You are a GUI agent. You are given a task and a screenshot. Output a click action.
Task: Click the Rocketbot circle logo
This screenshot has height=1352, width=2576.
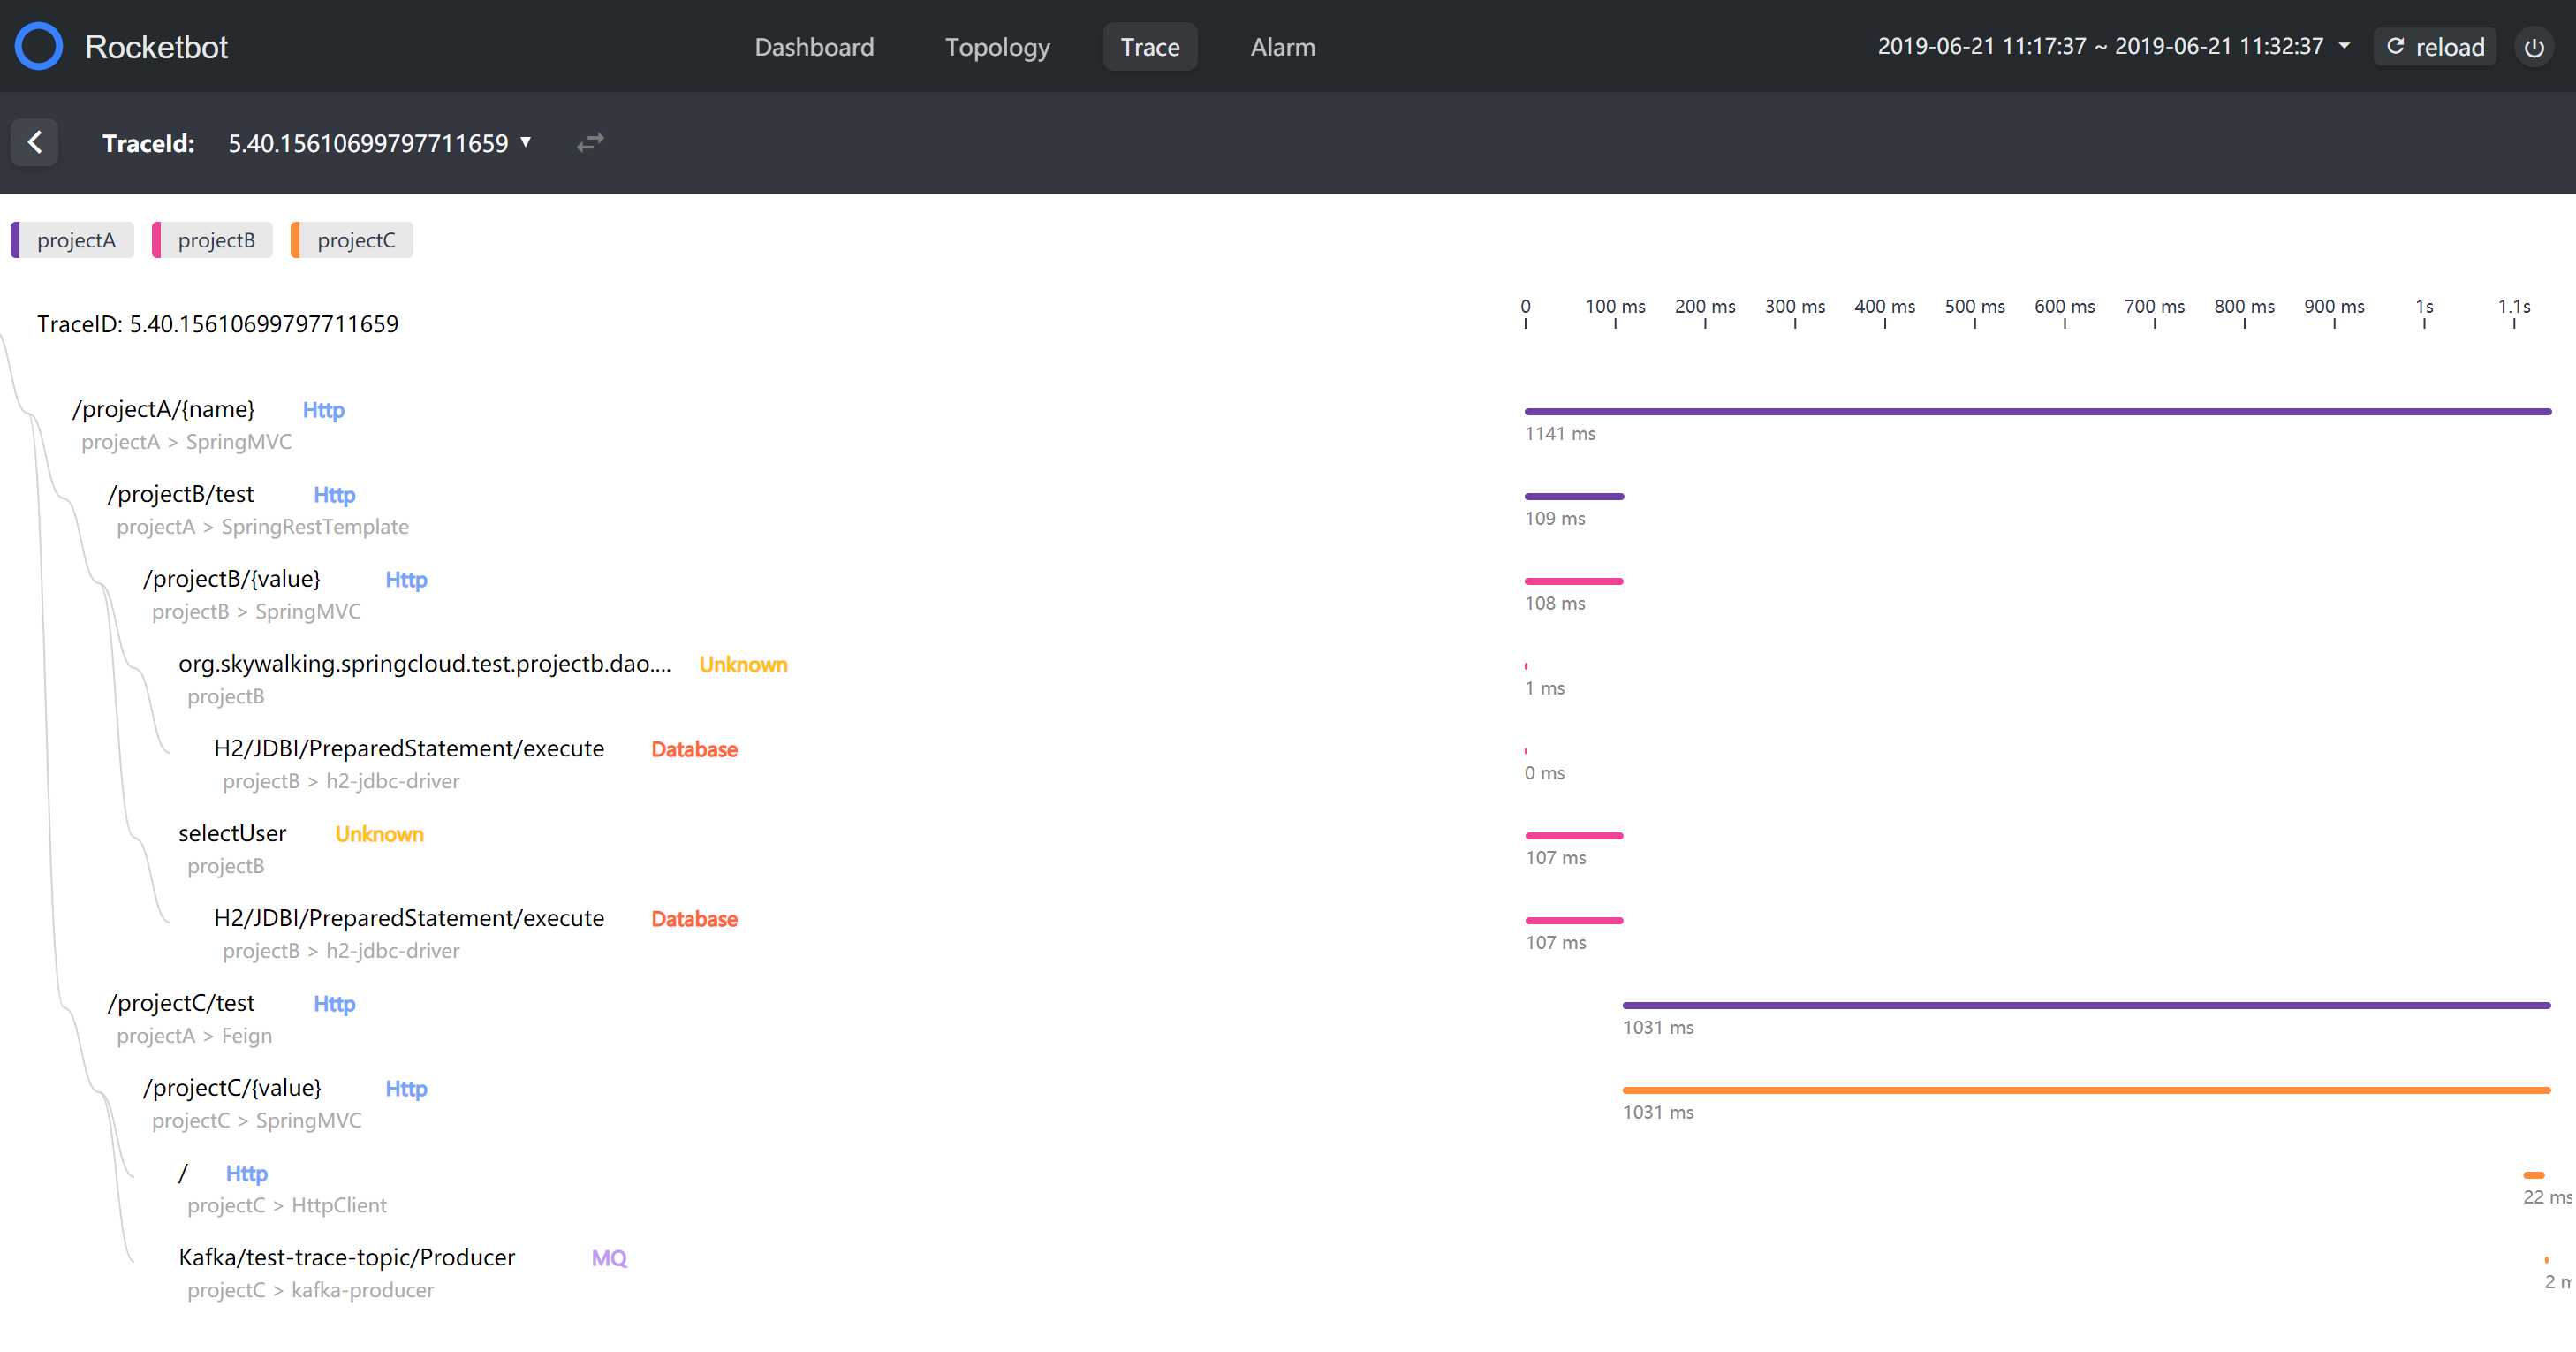[39, 46]
